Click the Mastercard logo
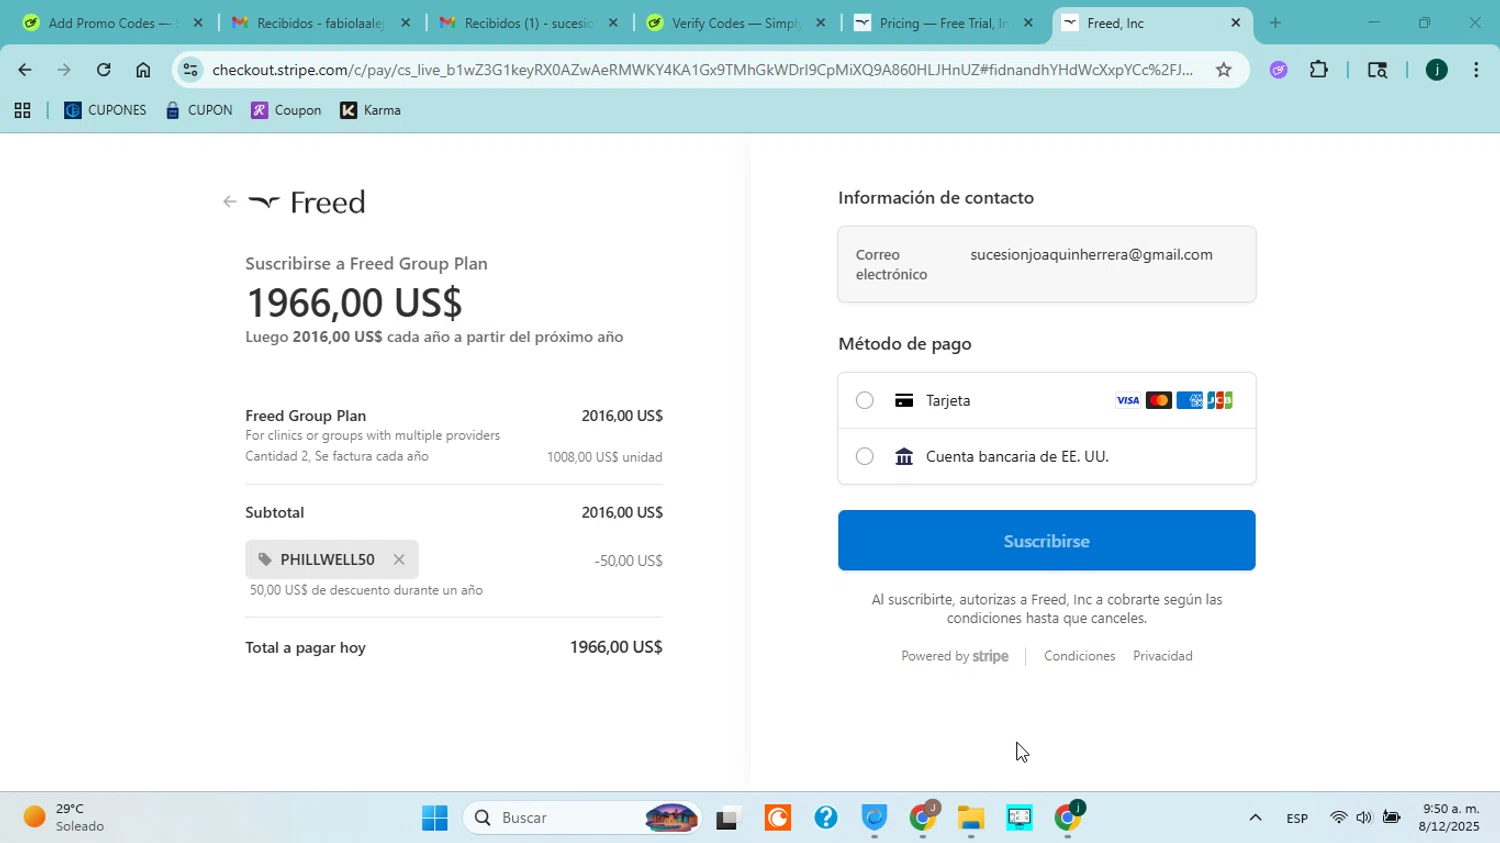 click(1158, 401)
